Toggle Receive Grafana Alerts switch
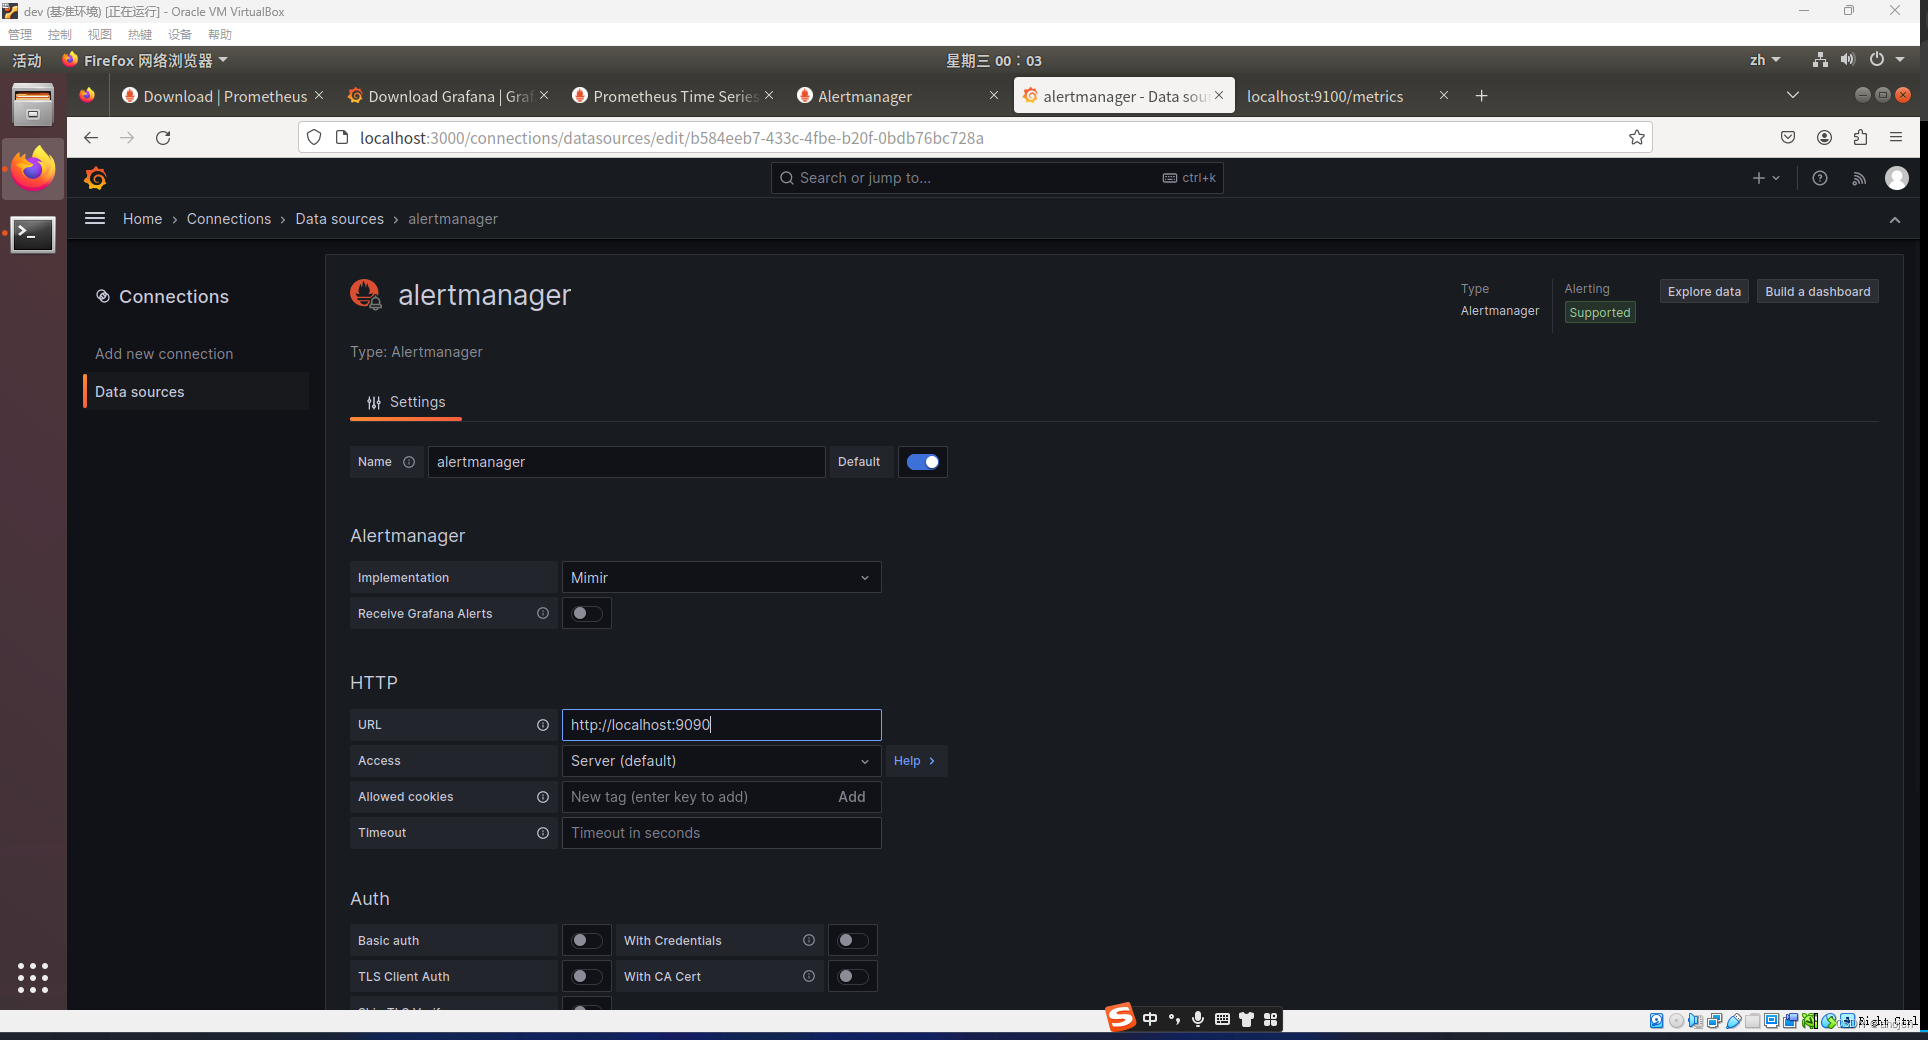 click(587, 613)
